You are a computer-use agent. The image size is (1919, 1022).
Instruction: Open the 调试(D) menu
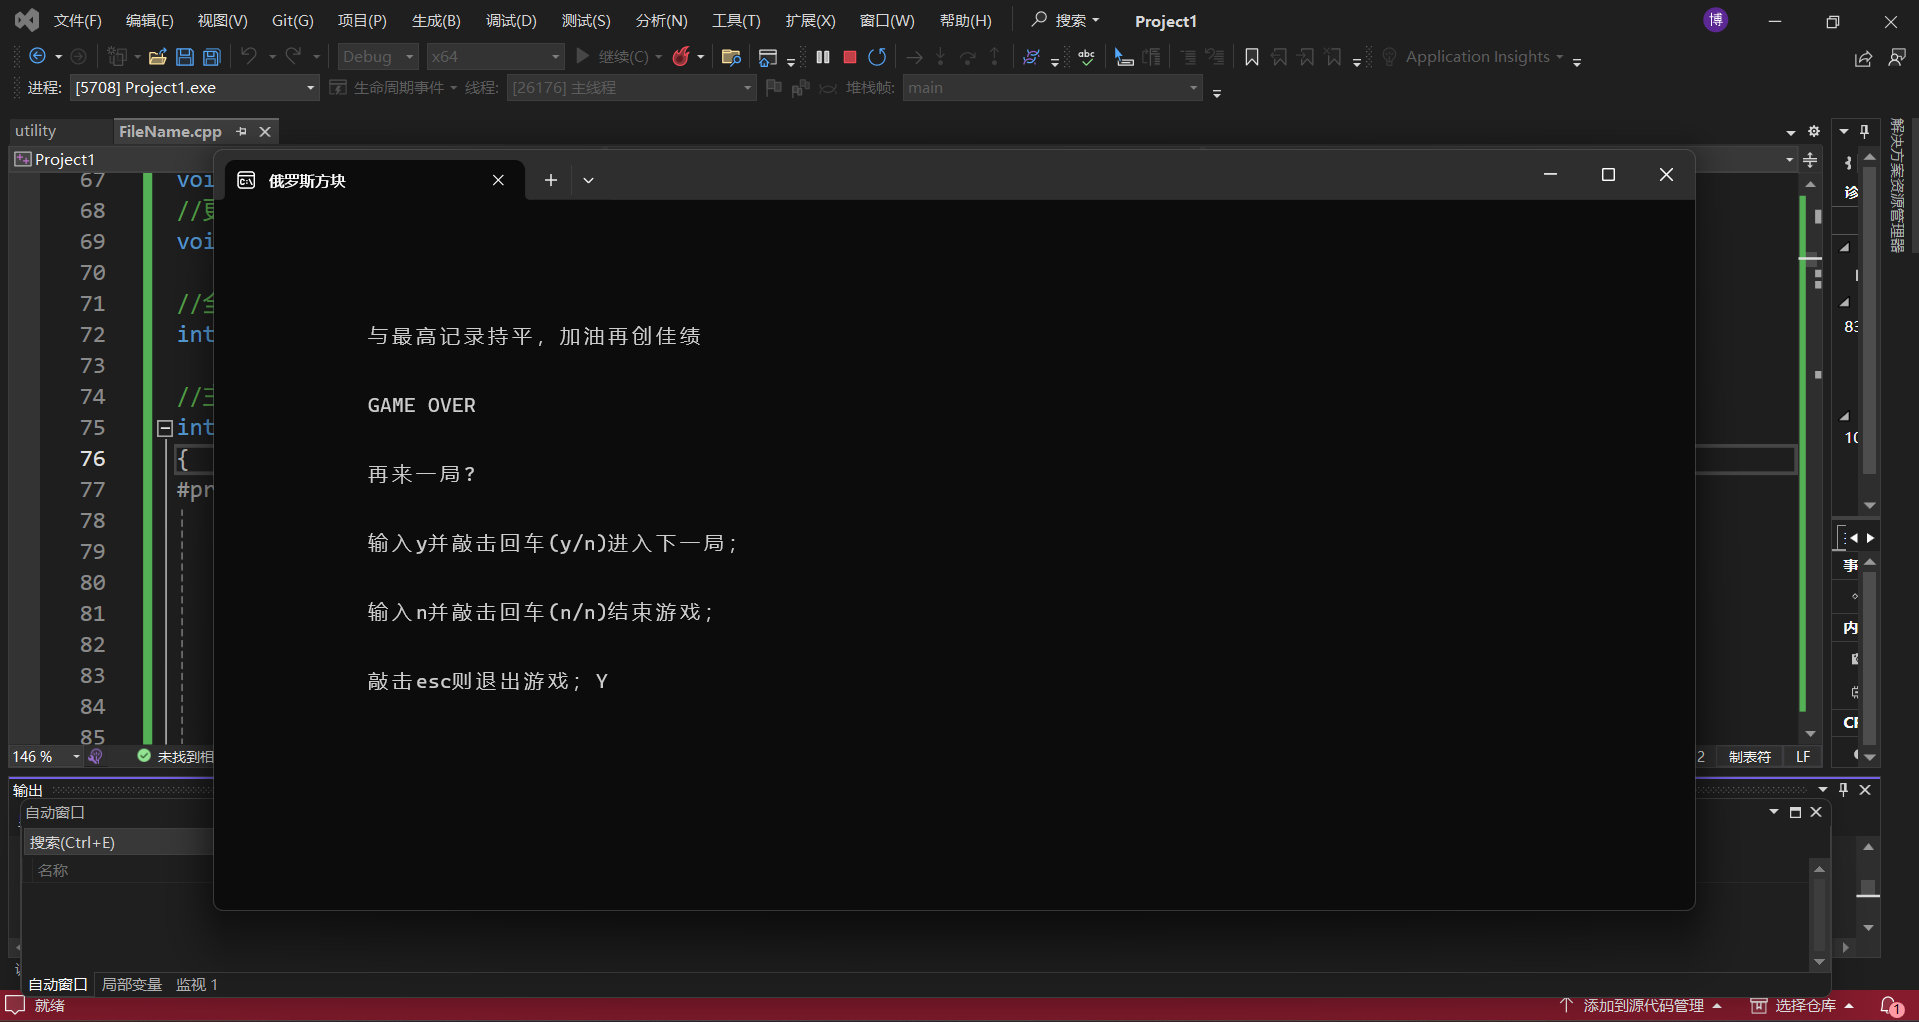click(x=511, y=21)
